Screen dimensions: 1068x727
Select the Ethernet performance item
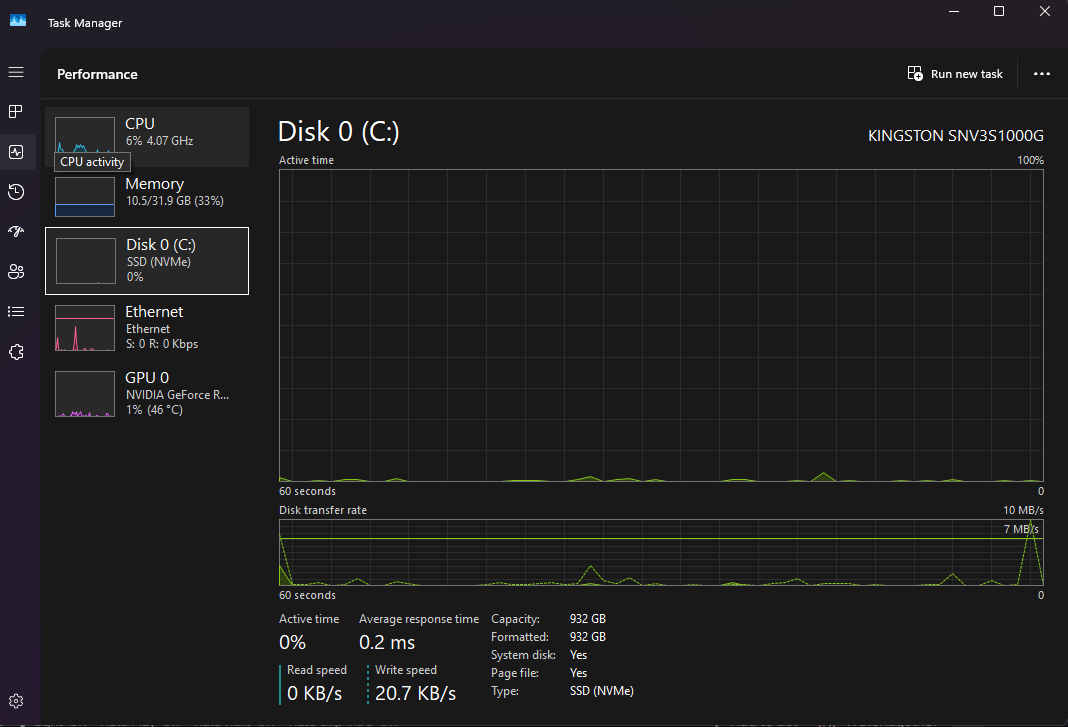coord(147,328)
